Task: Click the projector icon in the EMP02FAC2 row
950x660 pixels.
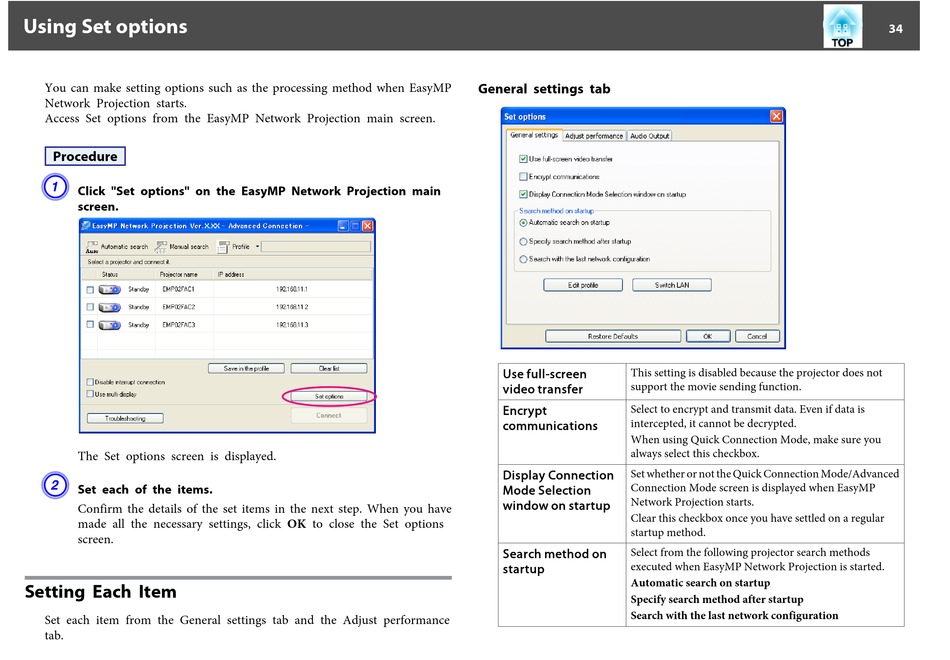Action: (x=110, y=307)
